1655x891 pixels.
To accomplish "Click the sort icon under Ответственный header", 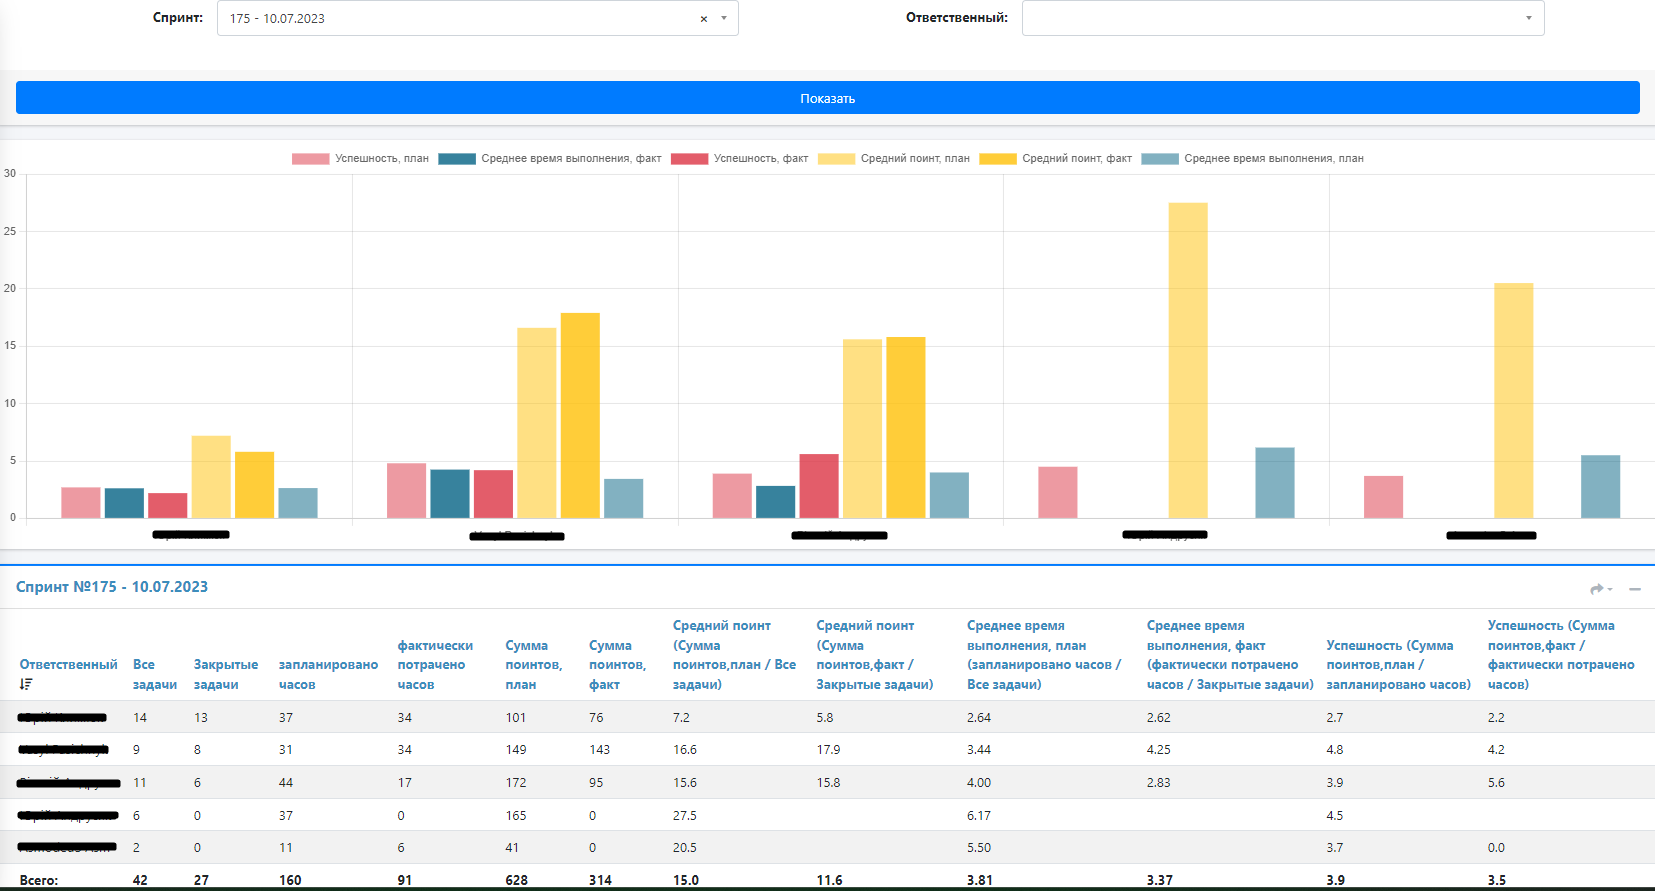I will coord(26,684).
